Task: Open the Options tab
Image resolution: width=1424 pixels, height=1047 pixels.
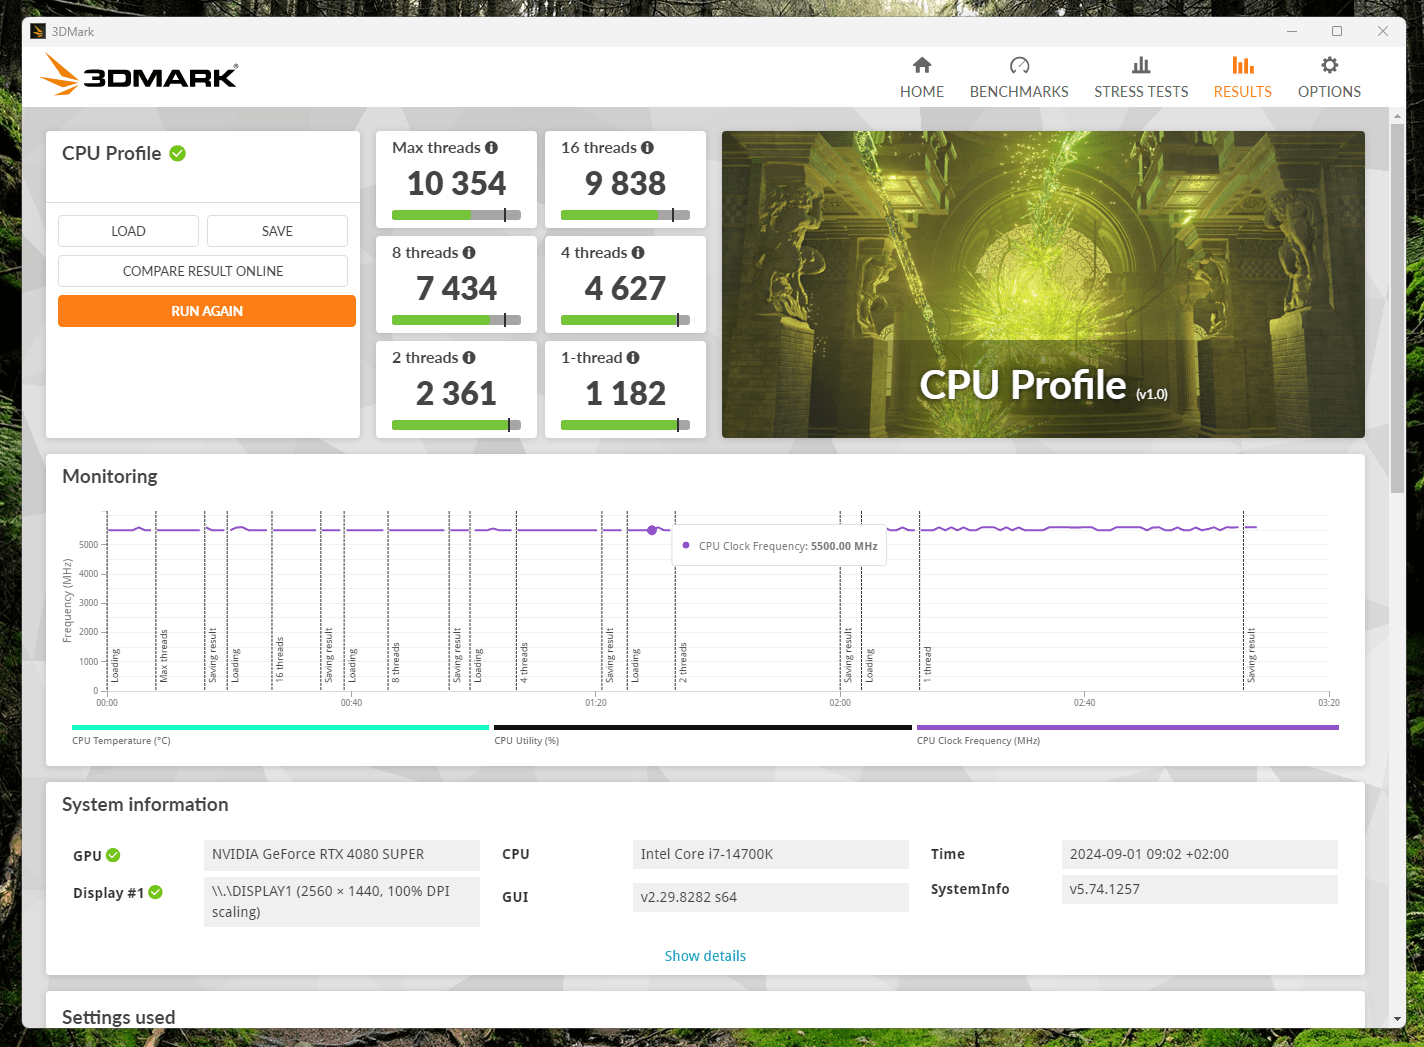Action: click(x=1329, y=78)
